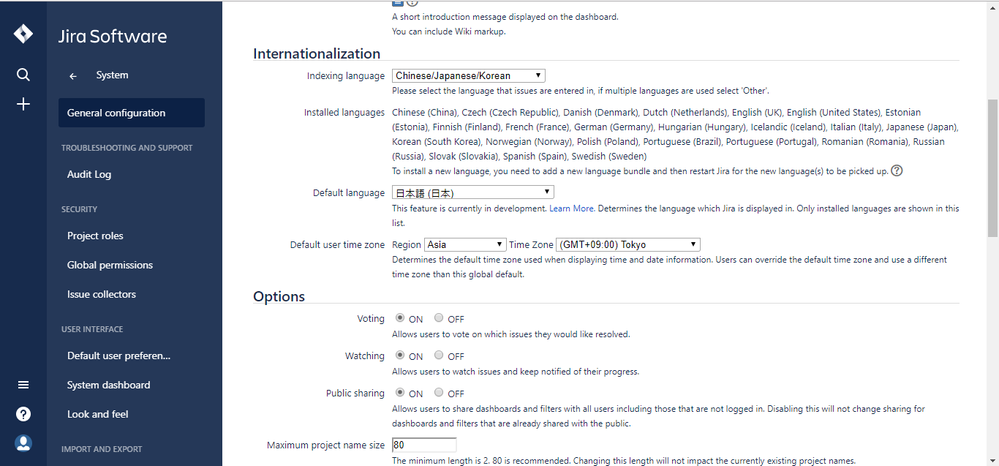Set Watching to ON
This screenshot has height=466, width=999.
400,355
